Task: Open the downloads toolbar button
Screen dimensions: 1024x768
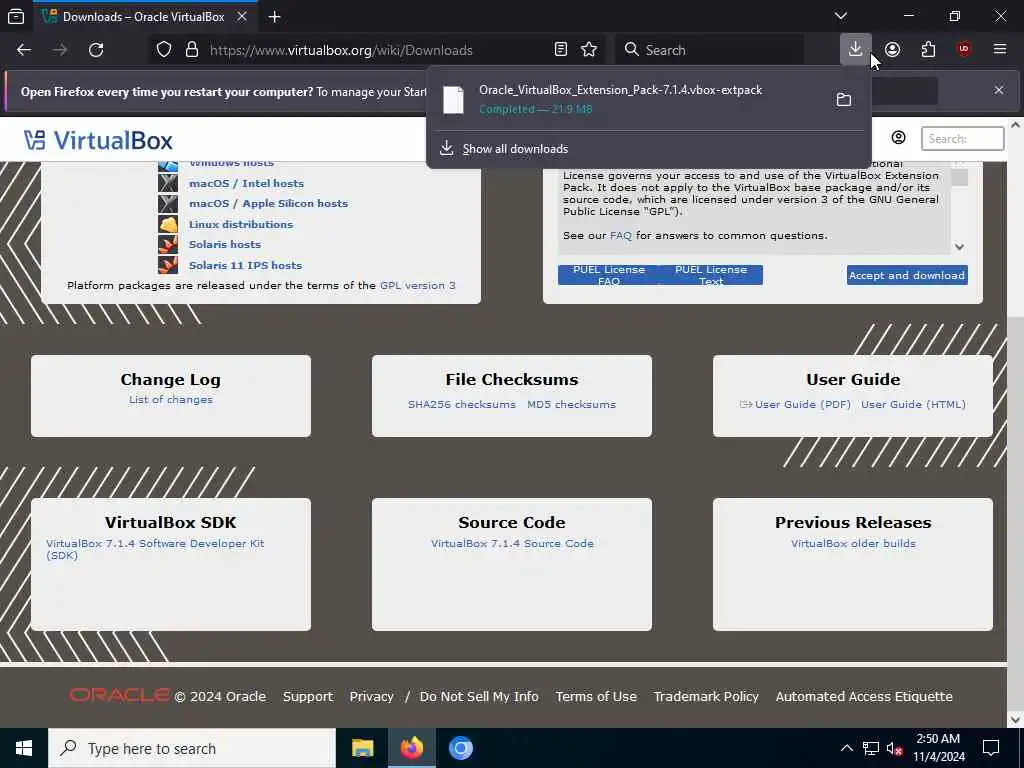Action: (856, 50)
